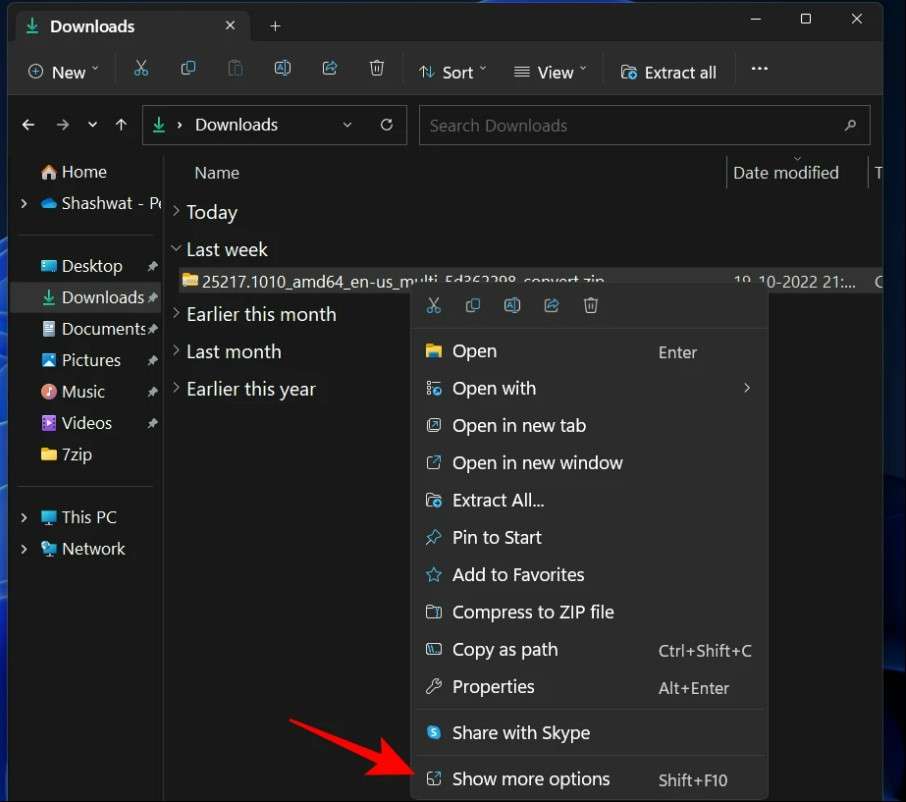This screenshot has width=906, height=802.
Task: Select Copy as path
Action: click(x=589, y=649)
